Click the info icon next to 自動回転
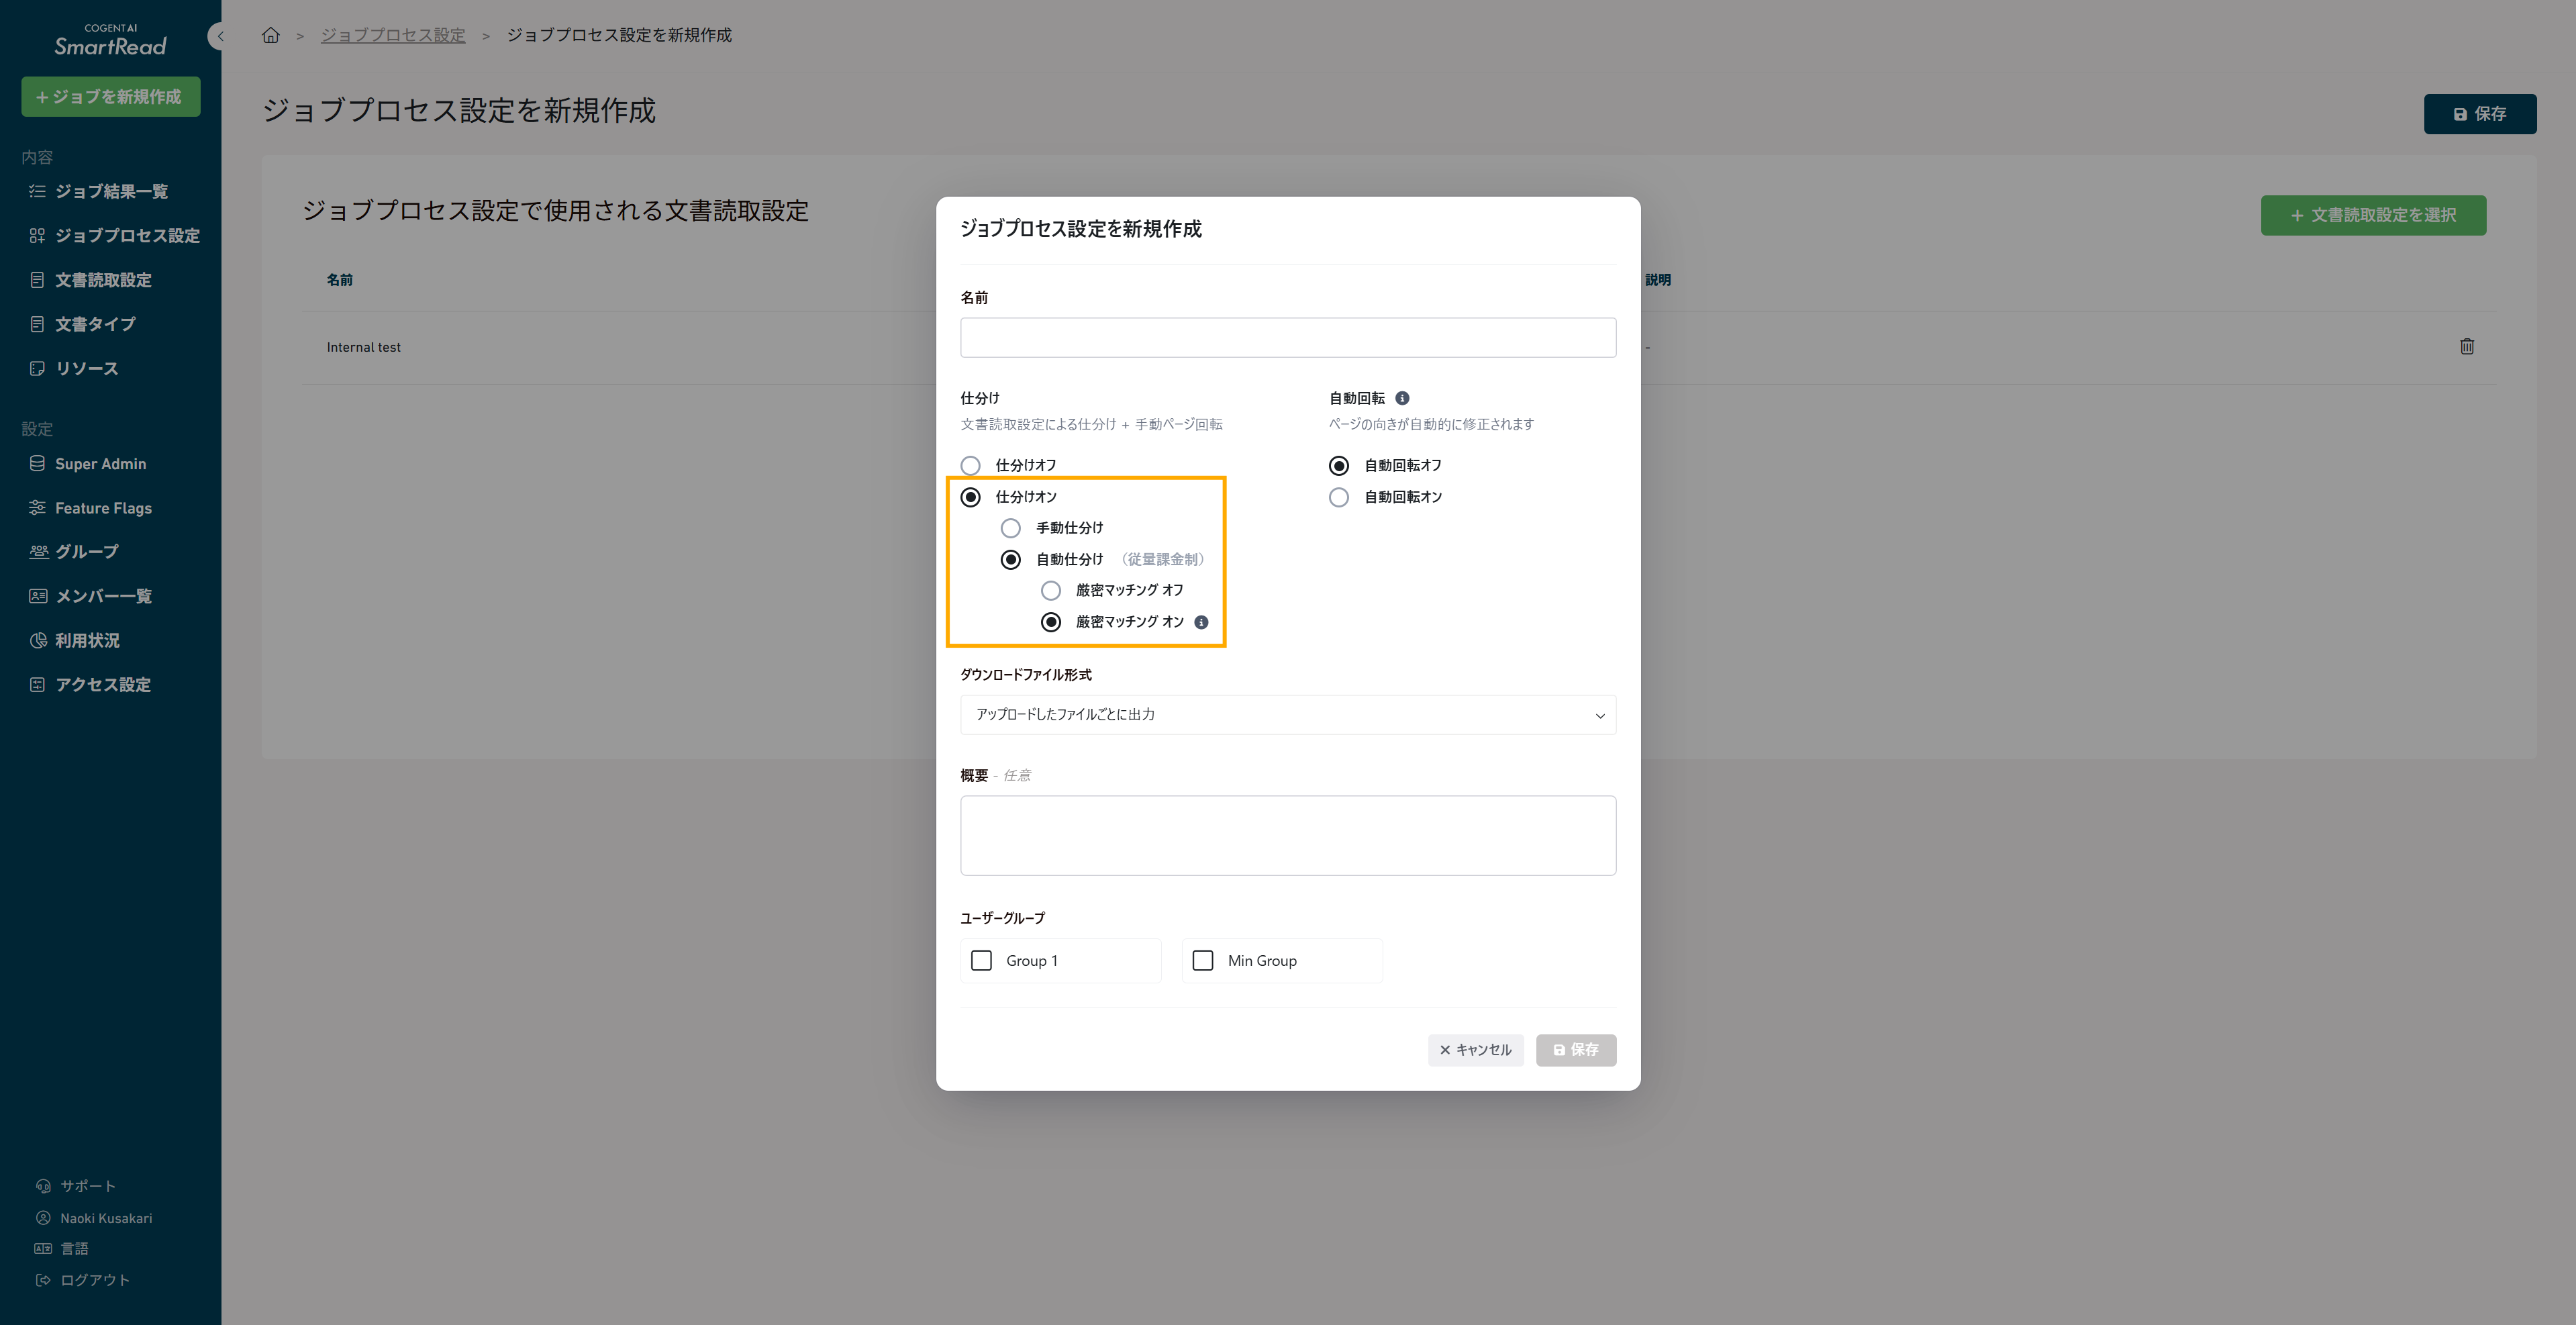 point(1402,398)
